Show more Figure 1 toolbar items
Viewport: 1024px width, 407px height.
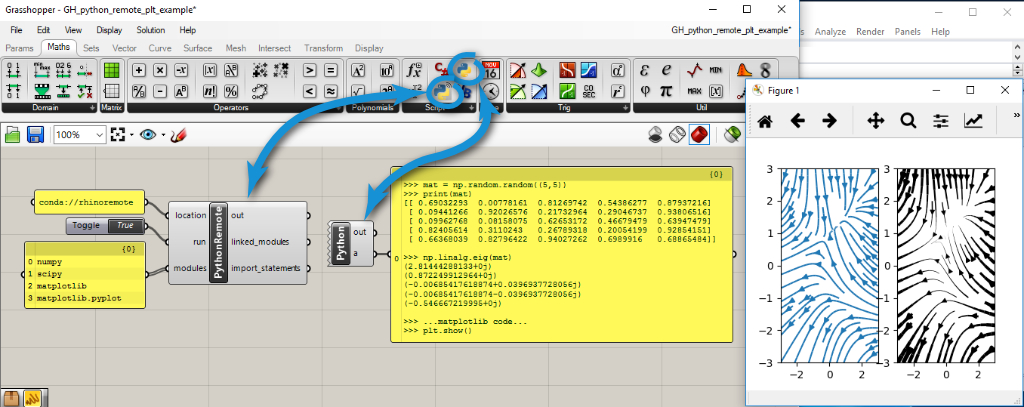pyautogui.click(x=1016, y=116)
